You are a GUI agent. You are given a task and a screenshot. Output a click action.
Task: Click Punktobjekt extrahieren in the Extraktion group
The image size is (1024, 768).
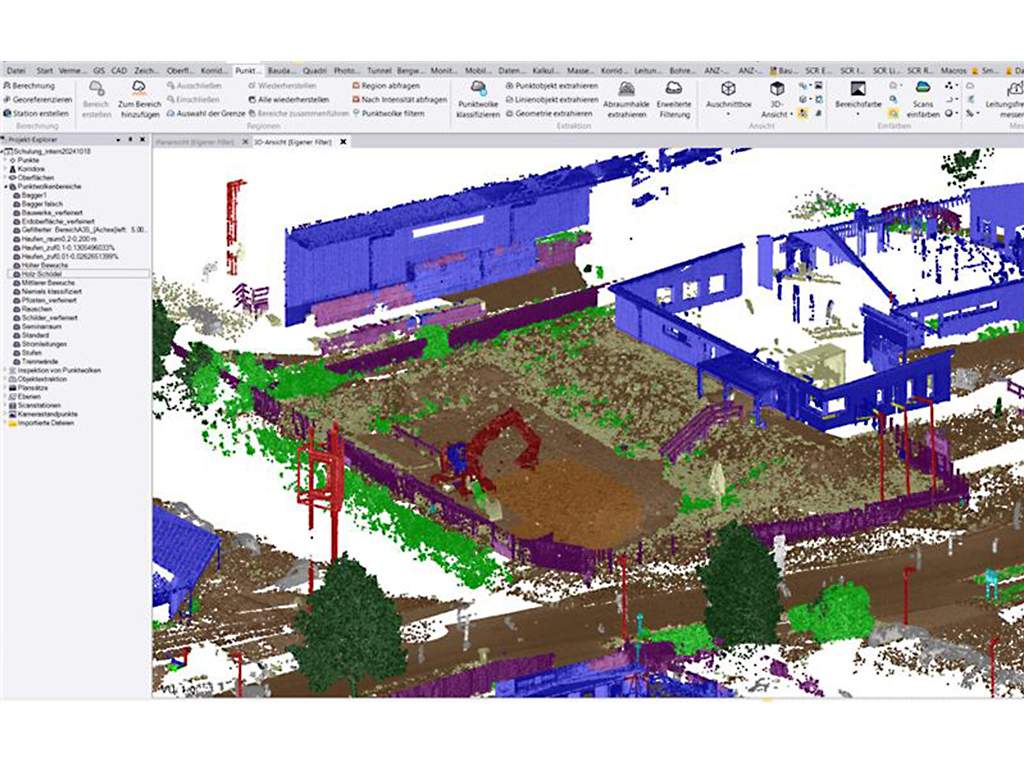[551, 86]
